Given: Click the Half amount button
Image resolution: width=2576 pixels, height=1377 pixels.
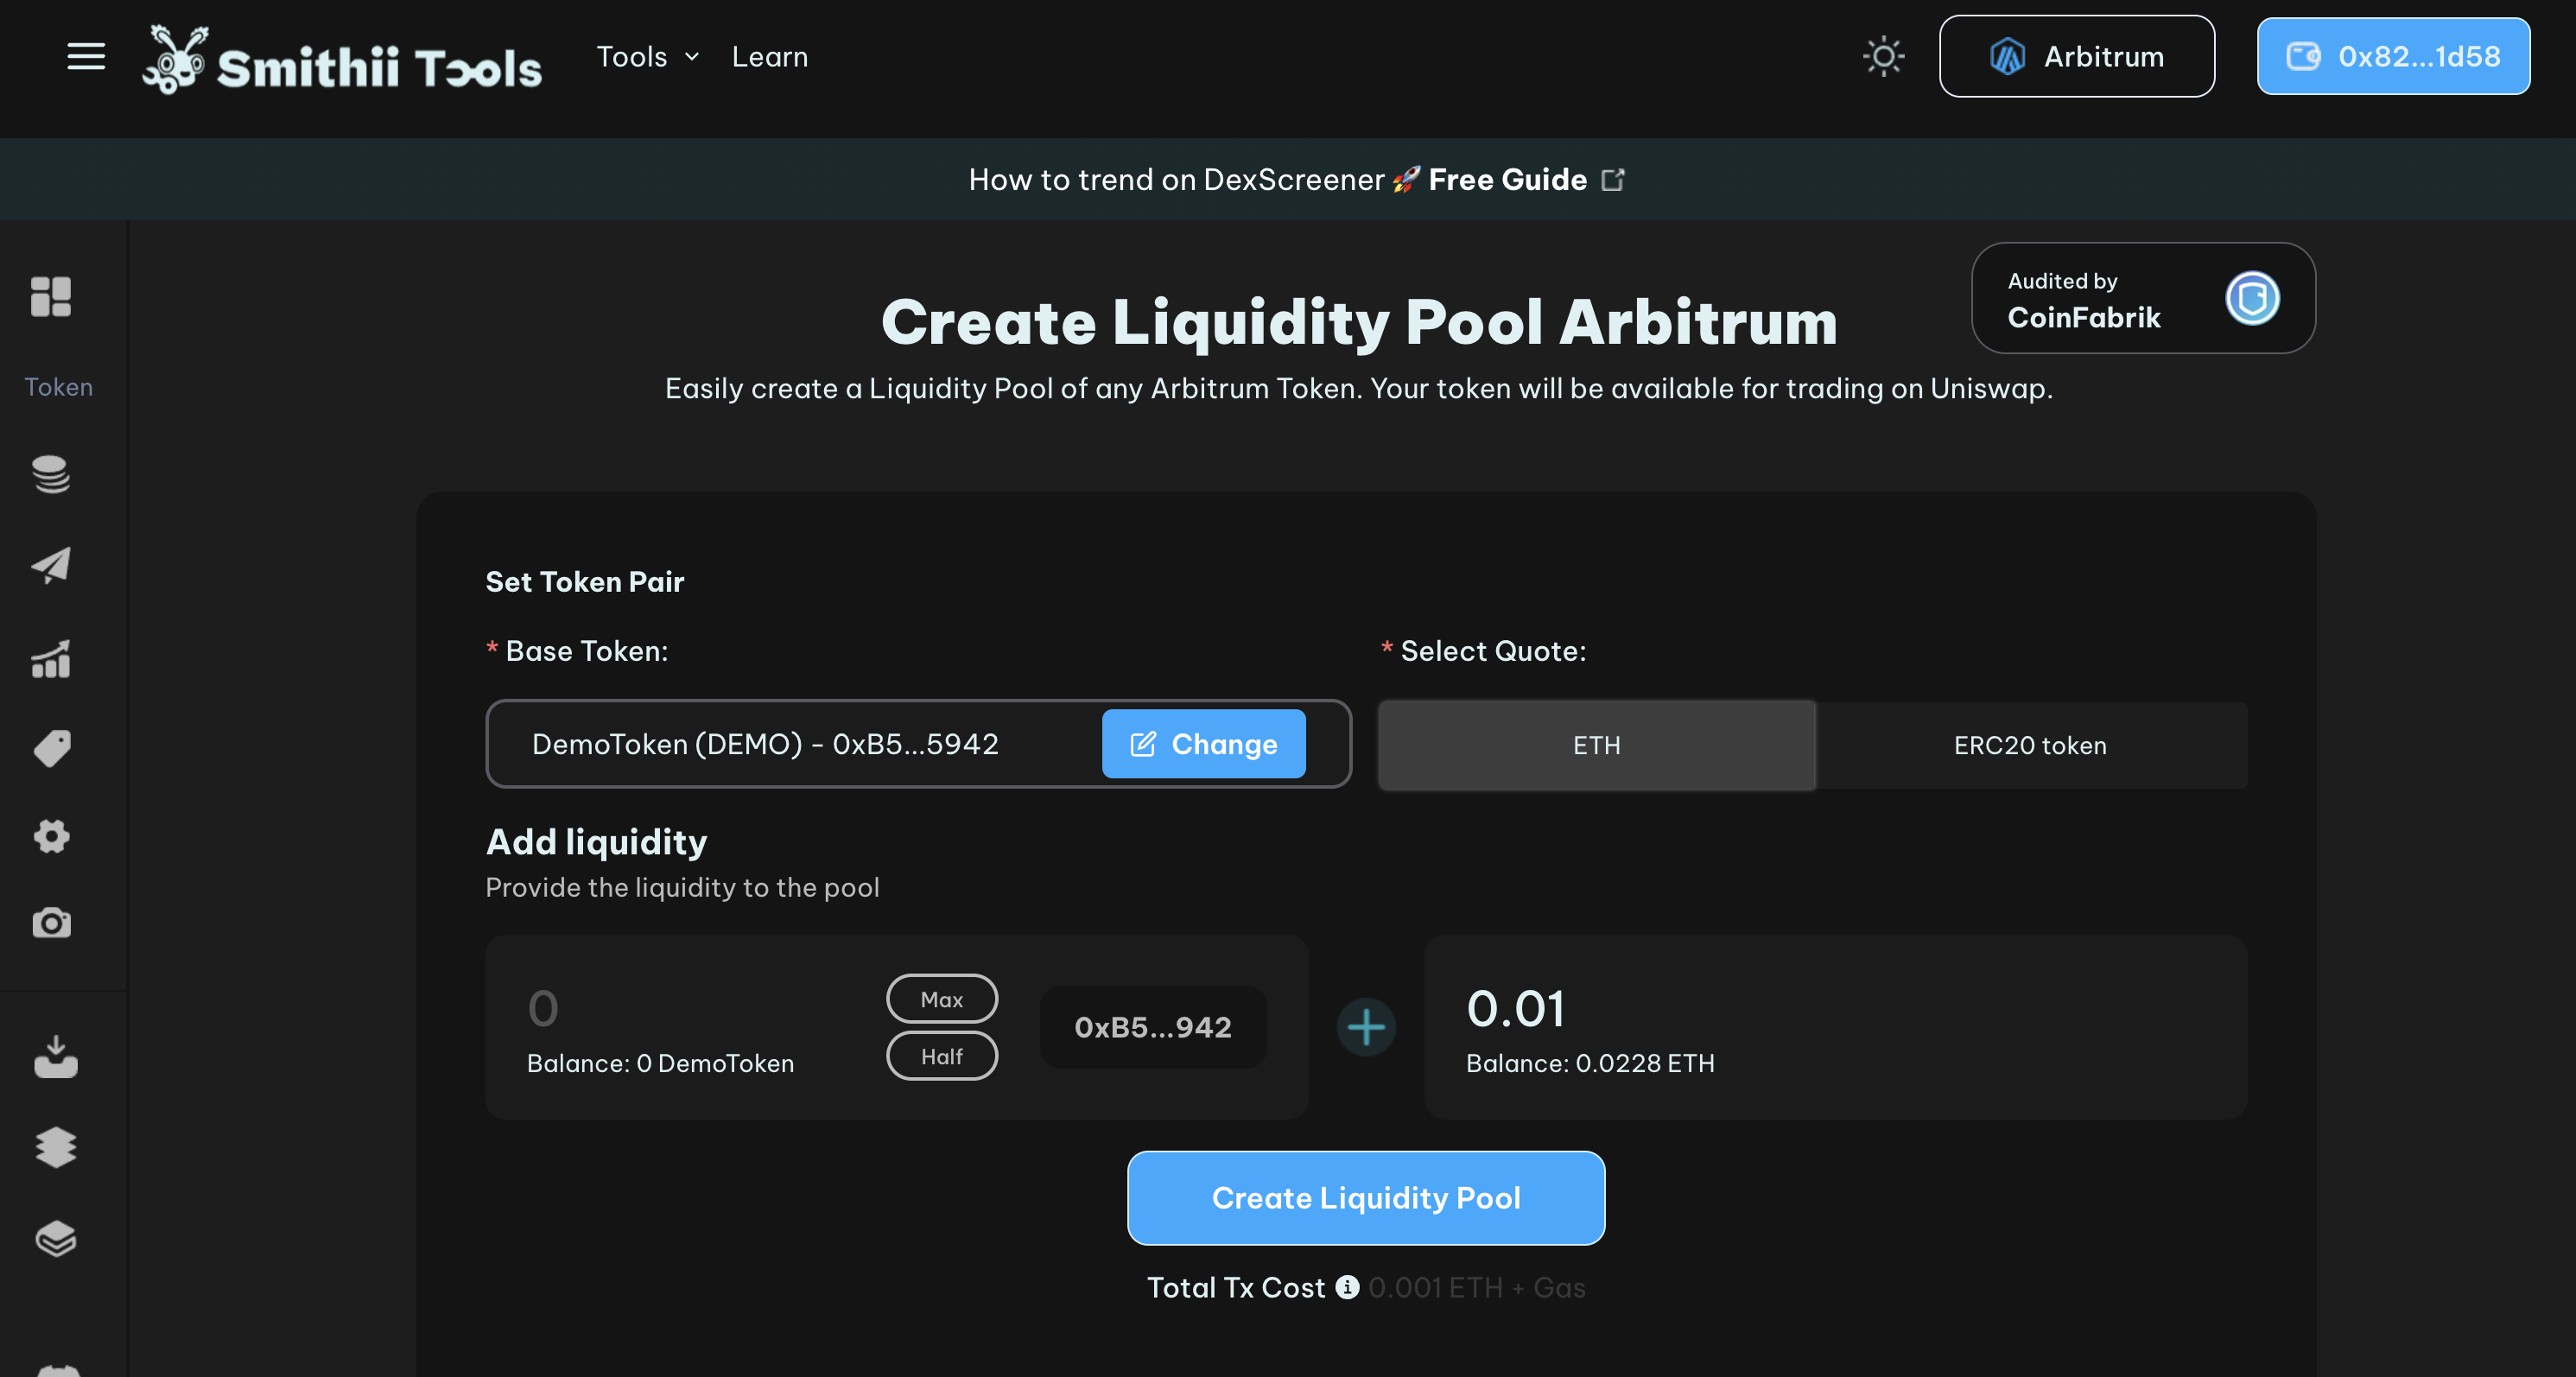Looking at the screenshot, I should (x=941, y=1056).
